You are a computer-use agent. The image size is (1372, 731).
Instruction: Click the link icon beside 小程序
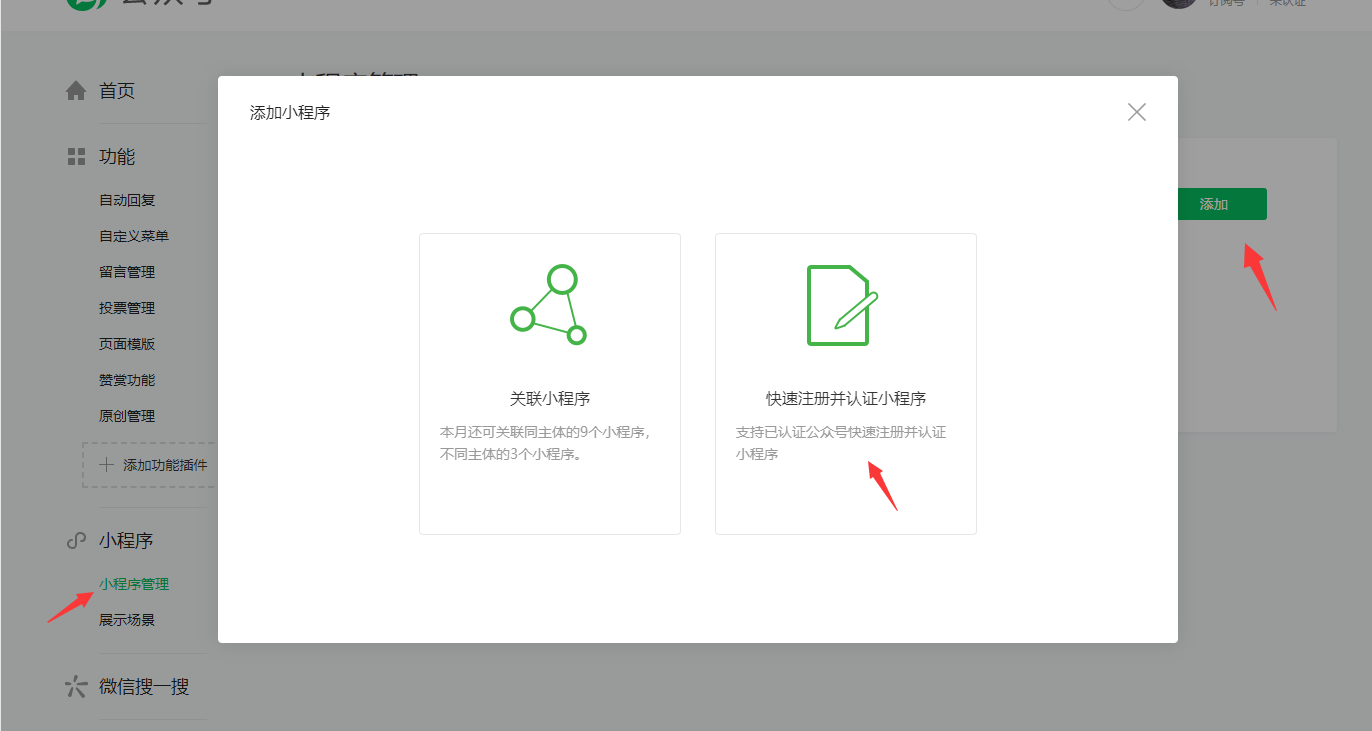point(76,541)
